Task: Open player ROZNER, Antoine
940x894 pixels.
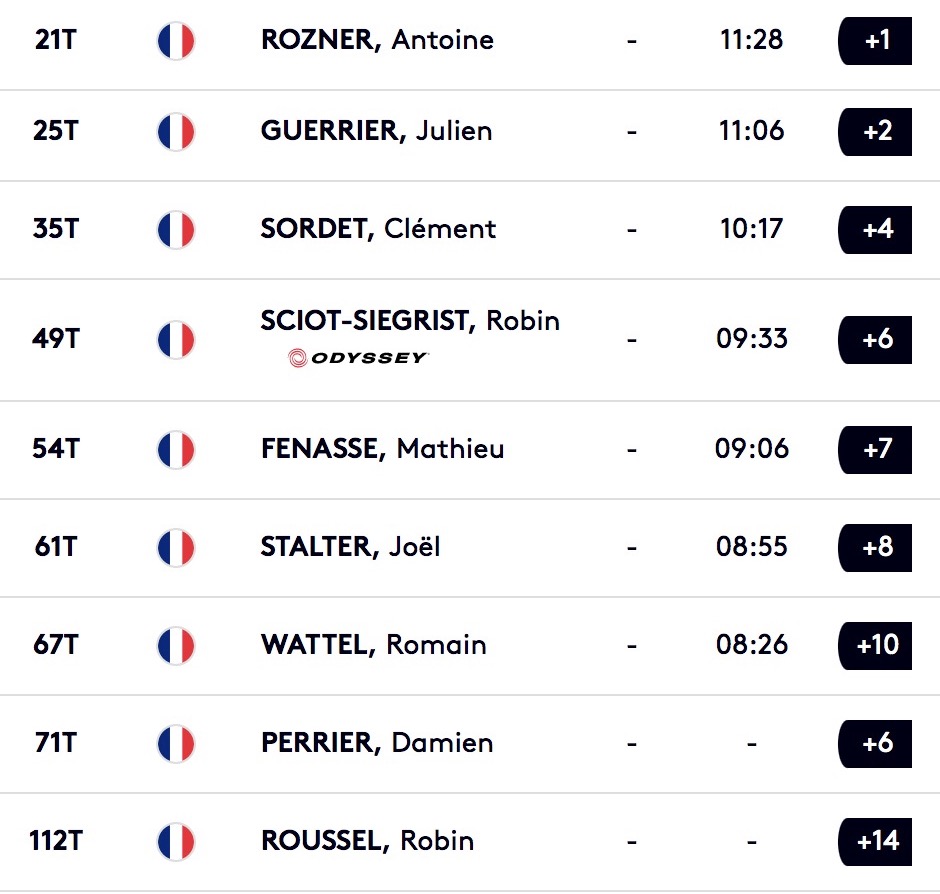Action: pyautogui.click(x=377, y=40)
